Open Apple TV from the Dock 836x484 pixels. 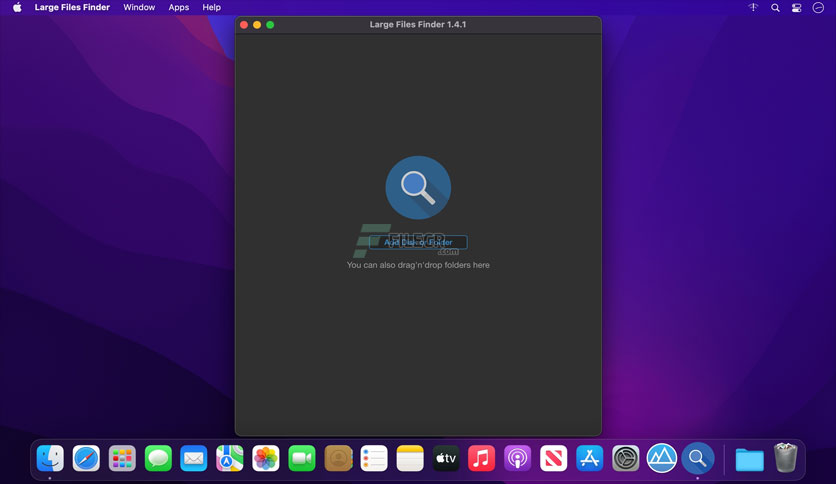pyautogui.click(x=446, y=458)
